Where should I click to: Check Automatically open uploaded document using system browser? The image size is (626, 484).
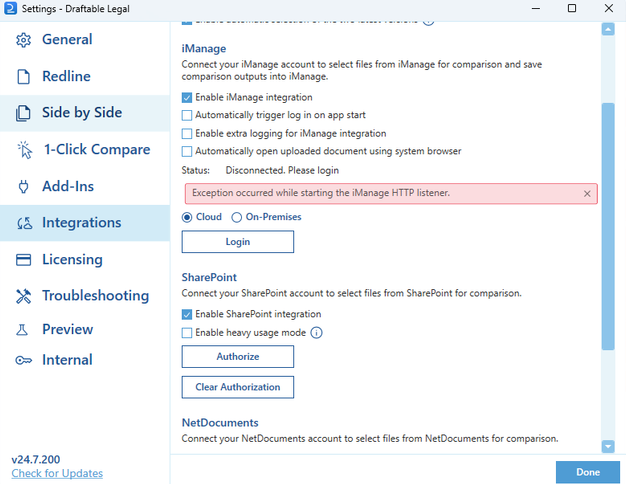186,151
